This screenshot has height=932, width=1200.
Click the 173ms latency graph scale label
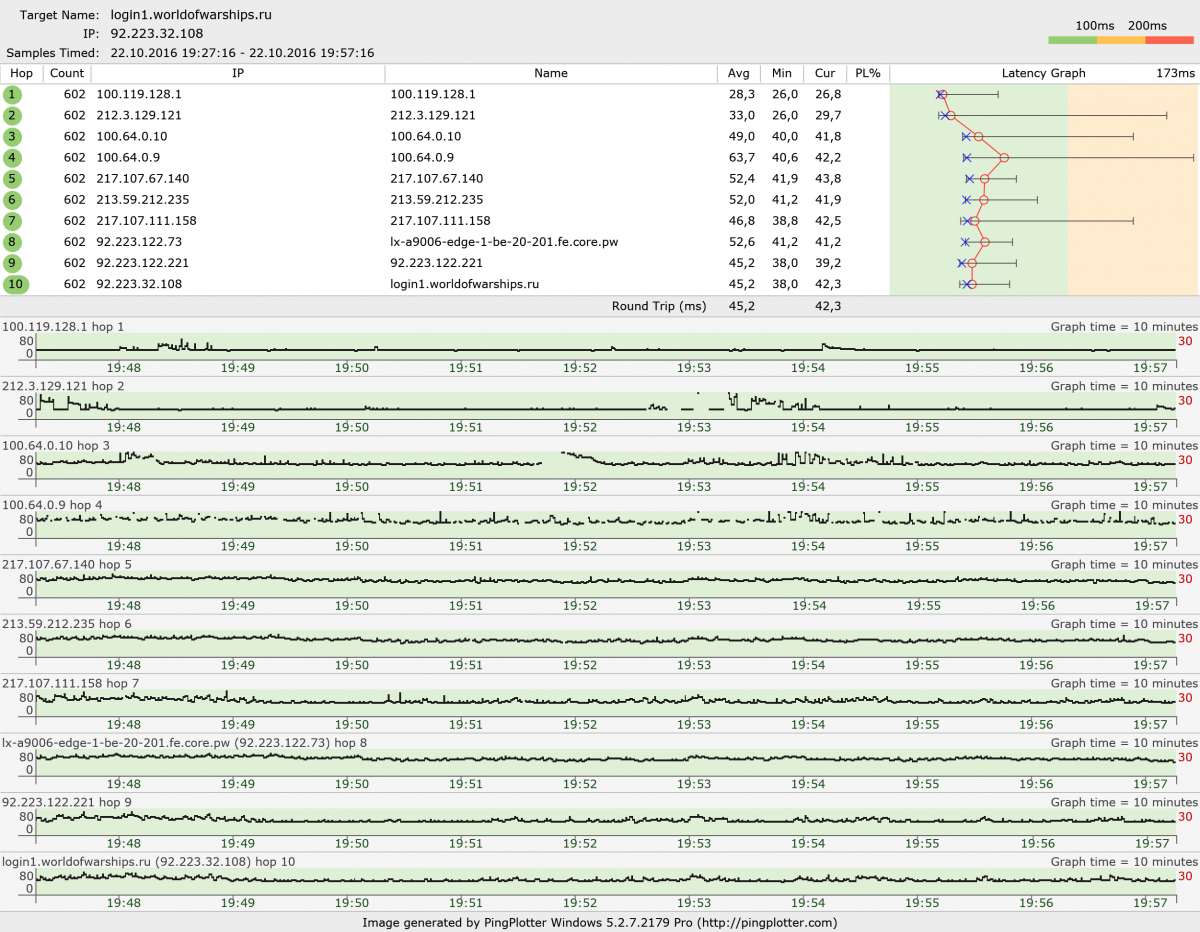click(1175, 73)
